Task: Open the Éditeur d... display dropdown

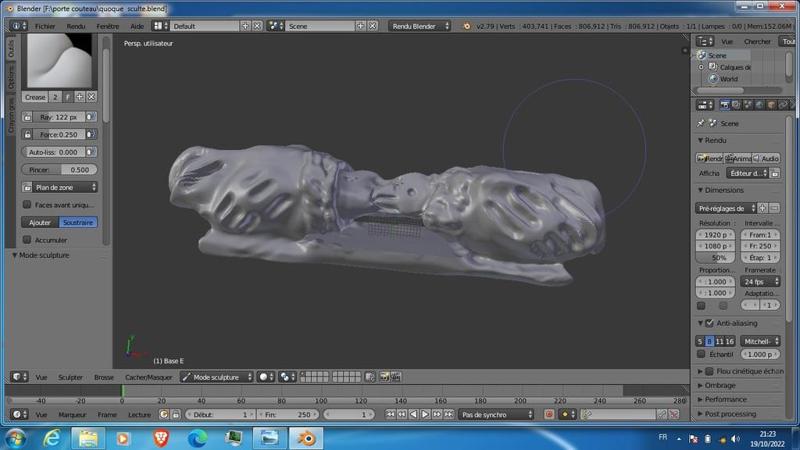Action: (748, 173)
